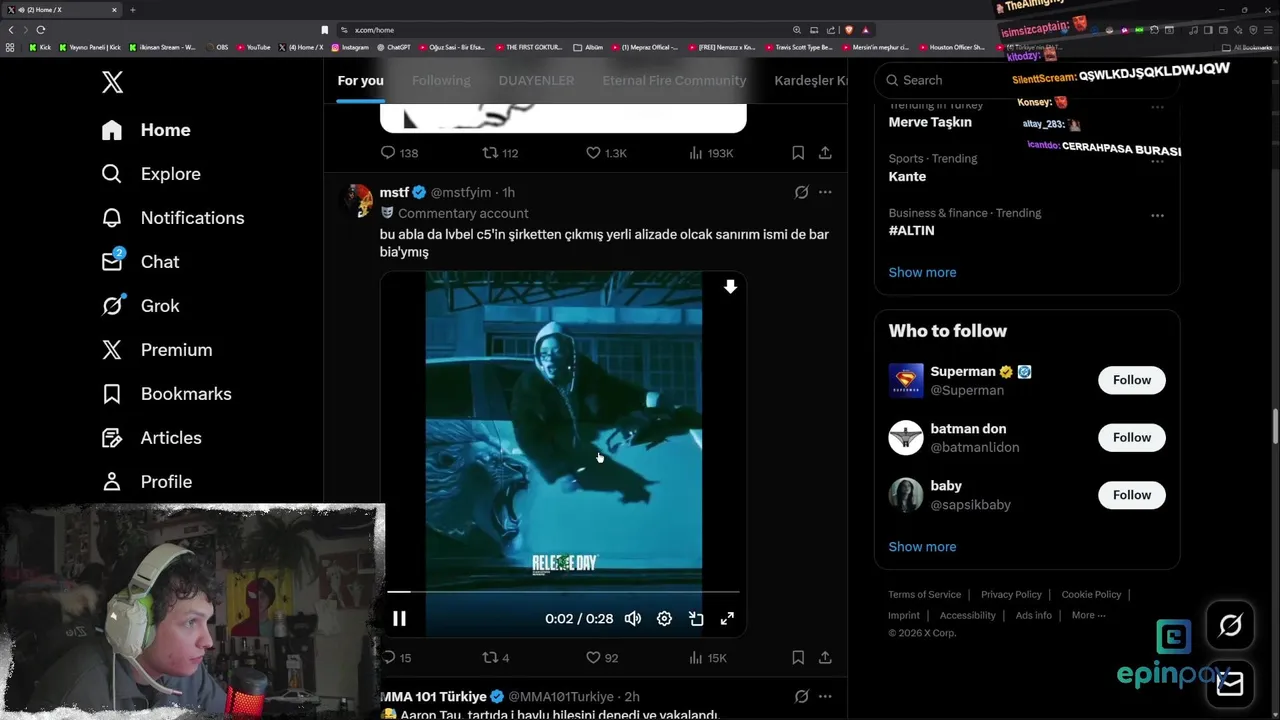
Task: Open more options for #ALTIN trend
Action: [1157, 215]
